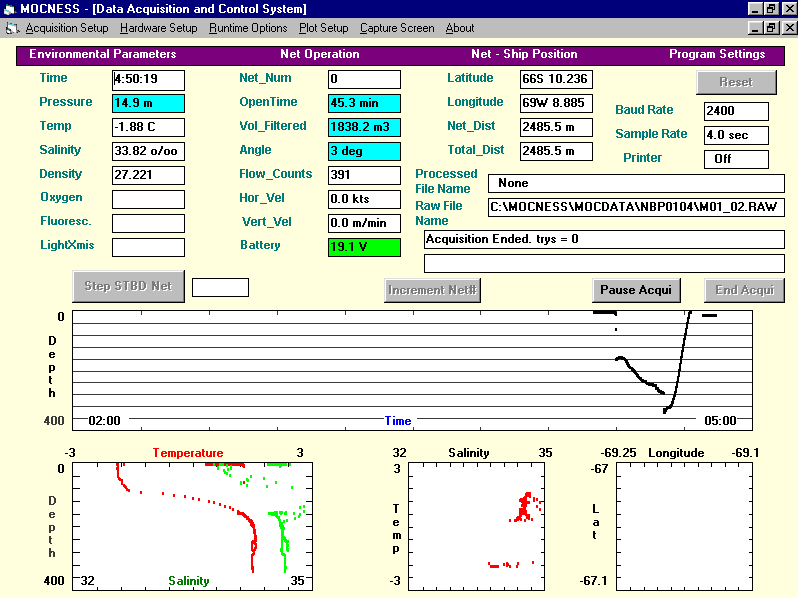Click the Printer field showing Off
Viewport: 798px width, 598px height.
pos(736,159)
